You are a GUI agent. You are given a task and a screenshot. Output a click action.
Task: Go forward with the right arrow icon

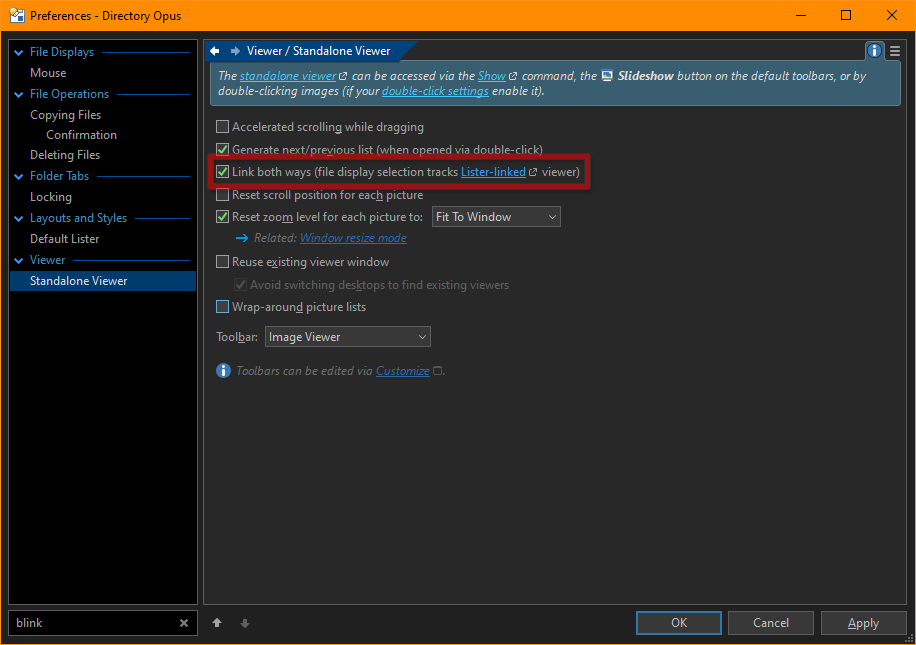click(x=235, y=51)
